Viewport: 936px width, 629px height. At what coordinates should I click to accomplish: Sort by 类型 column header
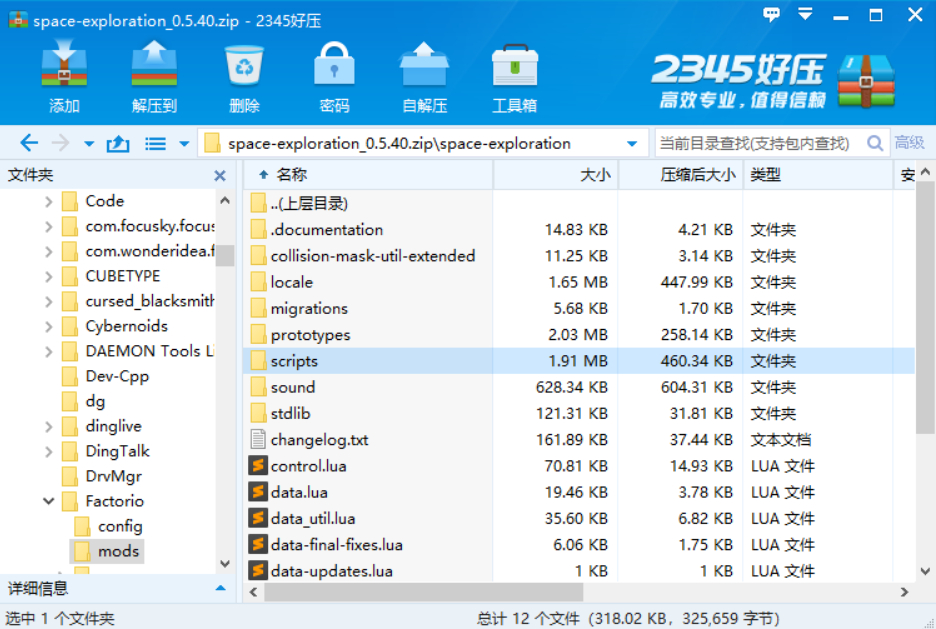tap(818, 175)
